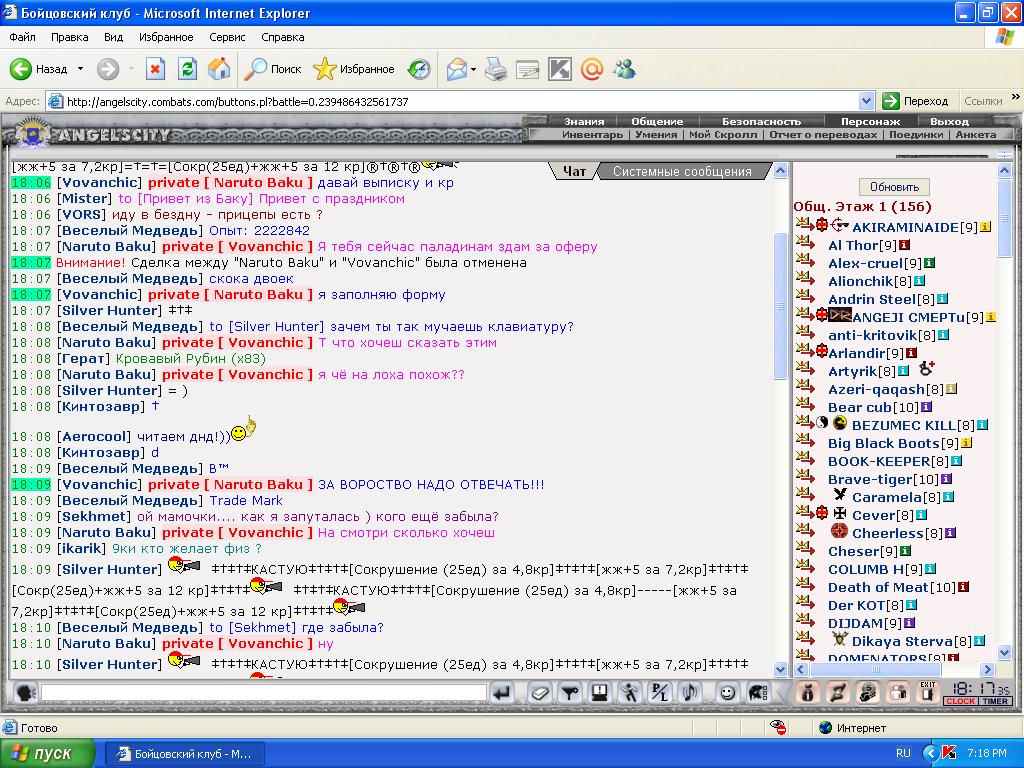The image size is (1024, 768).
Task: Click the computer monitor icon in chat bar
Action: pyautogui.click(x=600, y=692)
